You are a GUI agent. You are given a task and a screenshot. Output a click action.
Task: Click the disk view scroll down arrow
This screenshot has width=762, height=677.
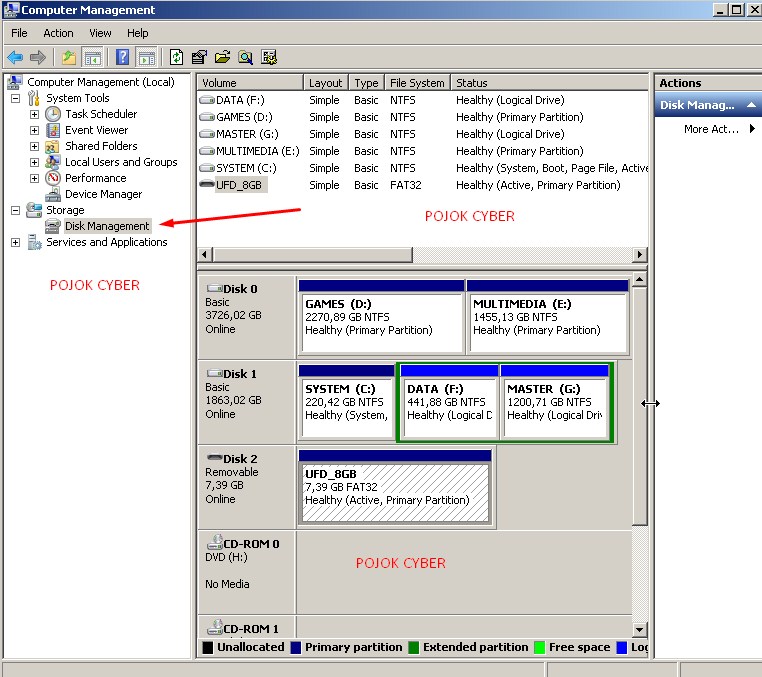640,630
